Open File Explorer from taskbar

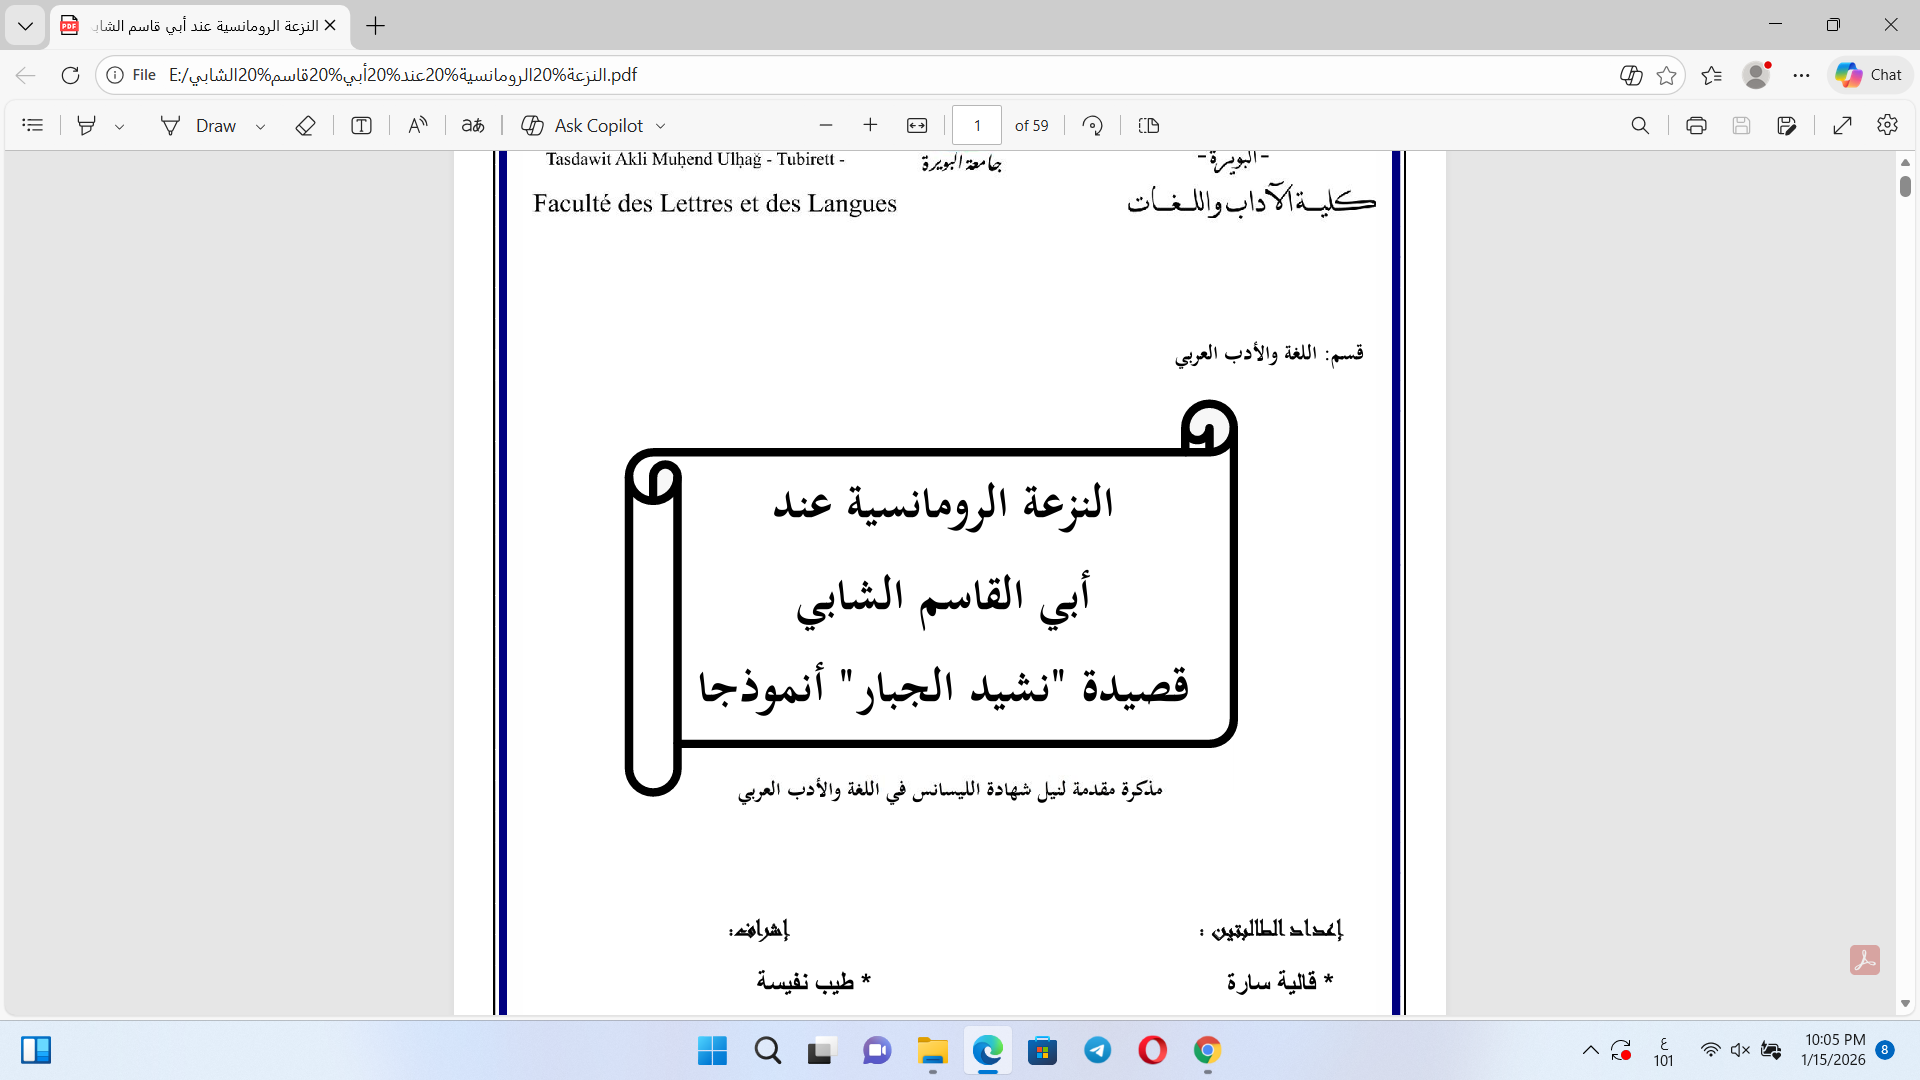(932, 1050)
